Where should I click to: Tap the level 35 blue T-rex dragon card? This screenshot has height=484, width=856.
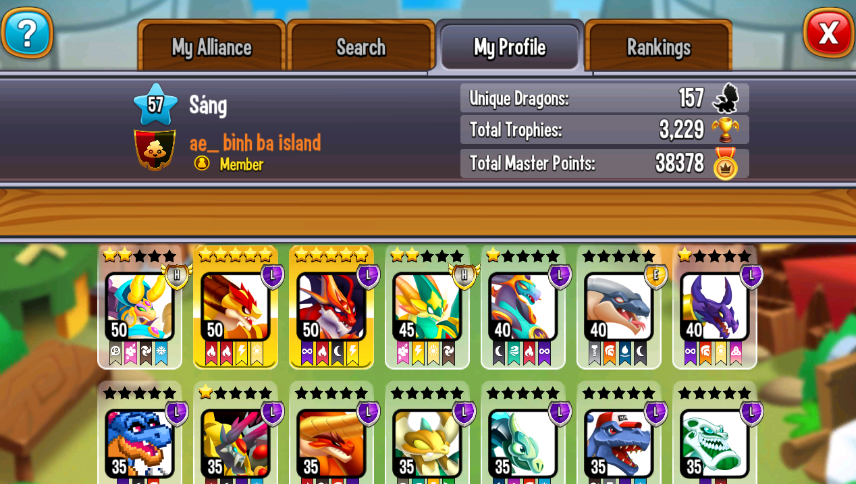pyautogui.click(x=140, y=434)
